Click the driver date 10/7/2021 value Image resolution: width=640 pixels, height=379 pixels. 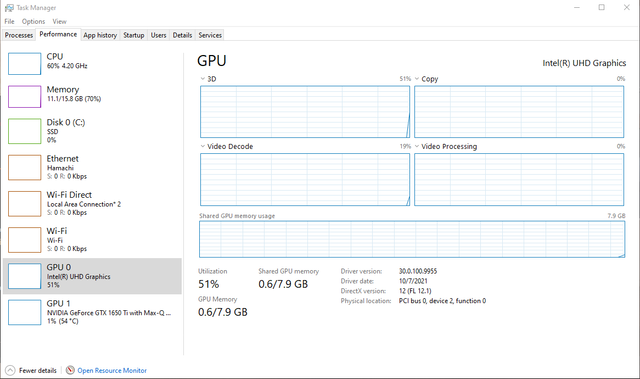point(413,281)
